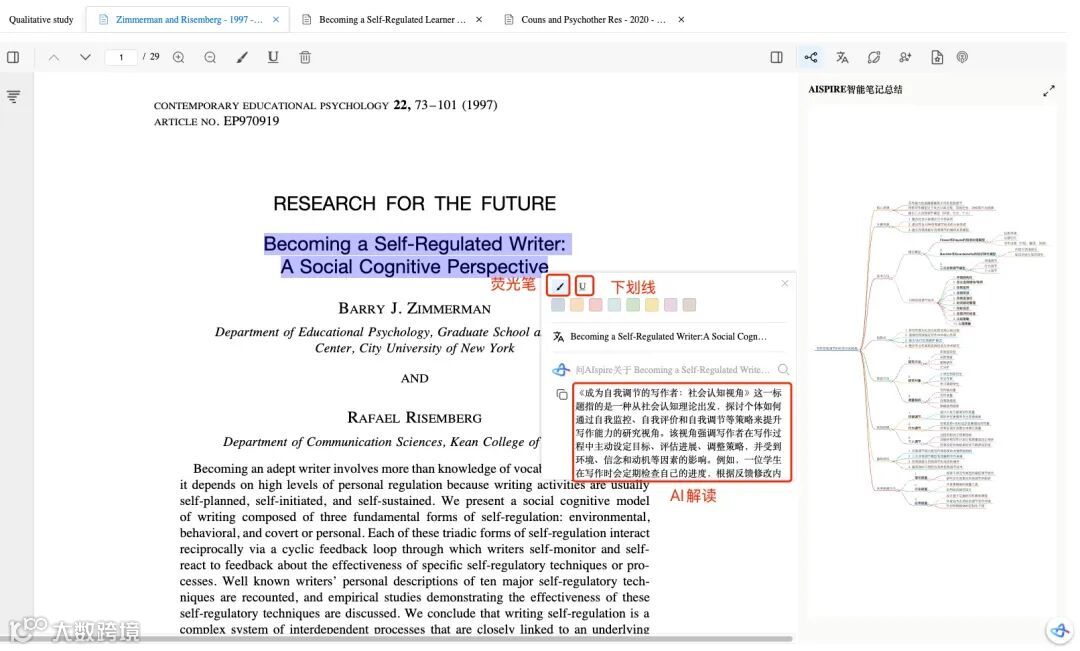1080x651 pixels.
Task: Close the selection popup
Action: (785, 283)
